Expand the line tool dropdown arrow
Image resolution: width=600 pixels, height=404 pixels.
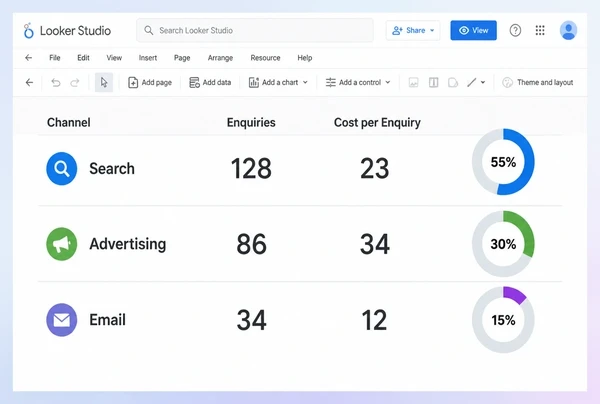pos(483,82)
